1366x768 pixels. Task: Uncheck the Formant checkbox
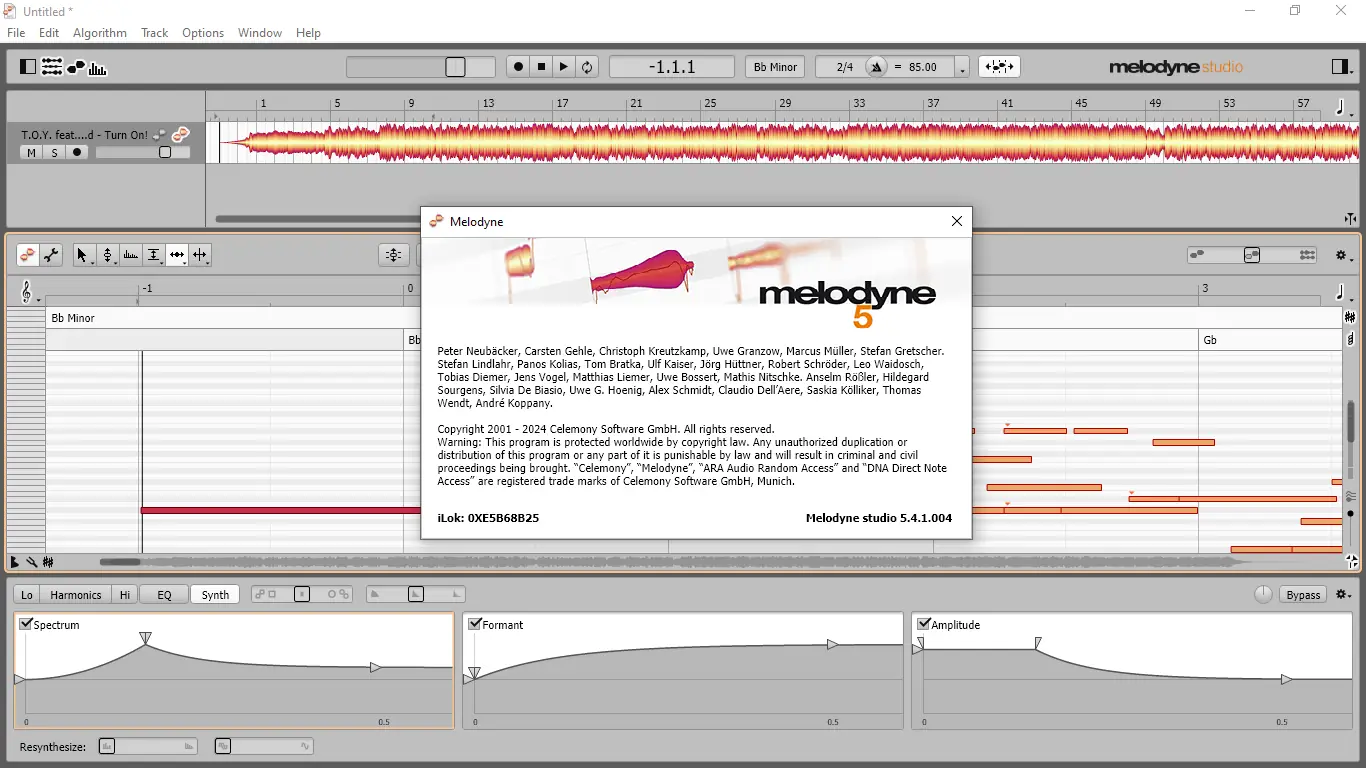(x=475, y=624)
